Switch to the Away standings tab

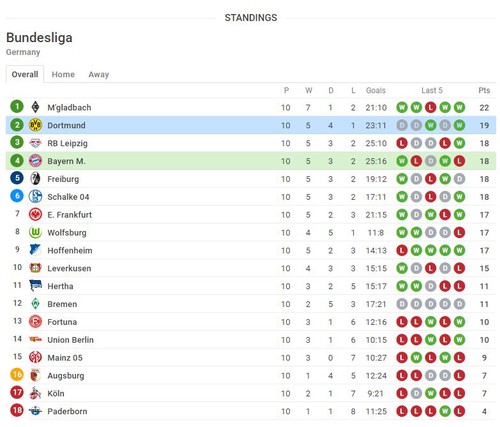[x=99, y=74]
